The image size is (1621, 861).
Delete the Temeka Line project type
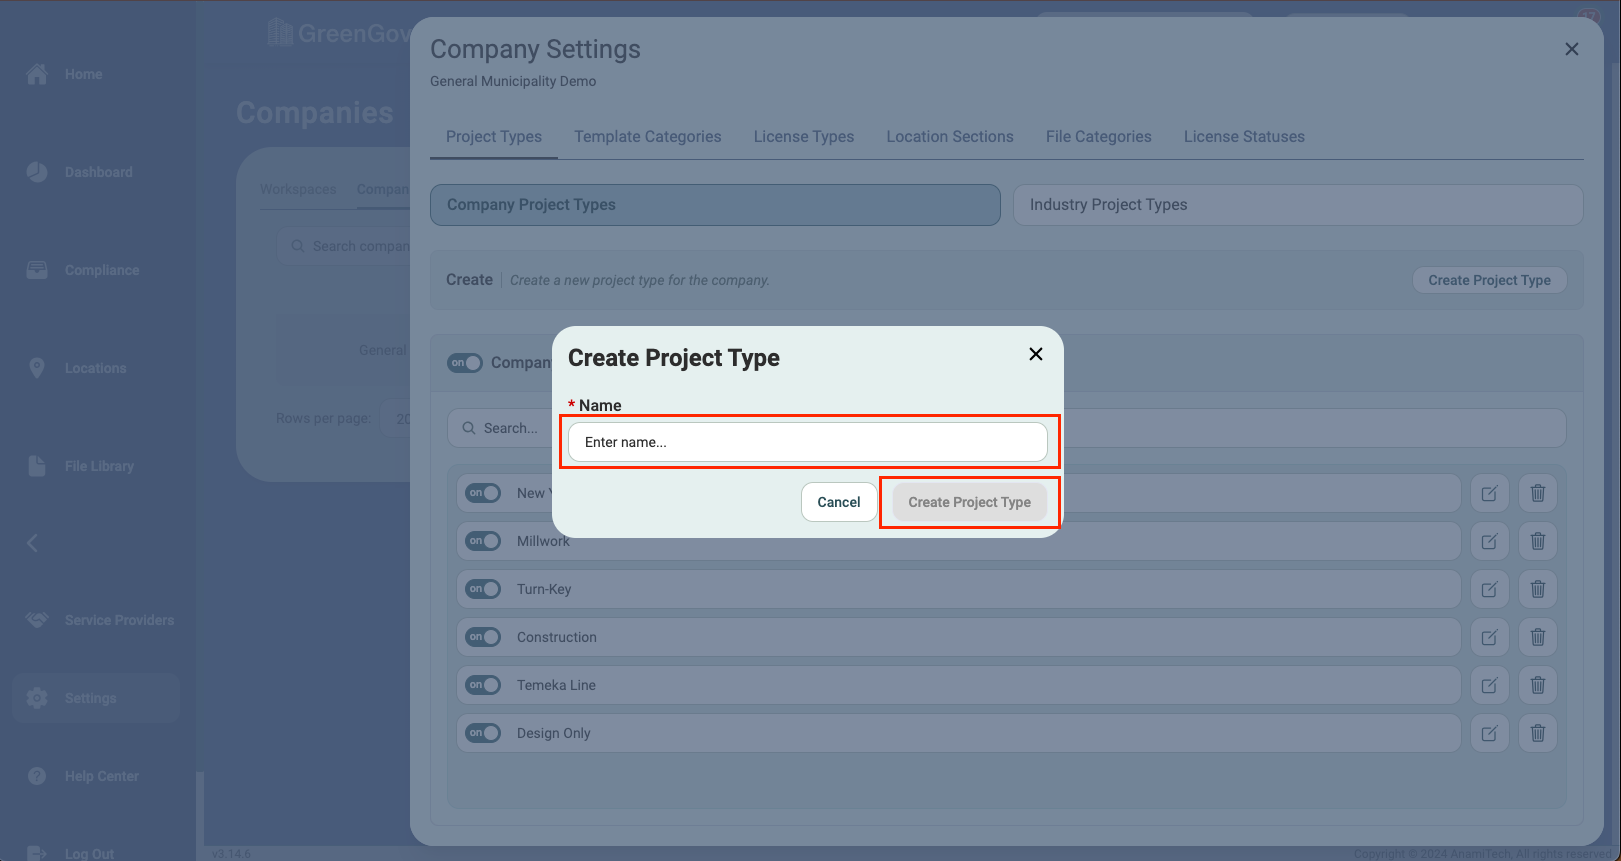(1538, 685)
